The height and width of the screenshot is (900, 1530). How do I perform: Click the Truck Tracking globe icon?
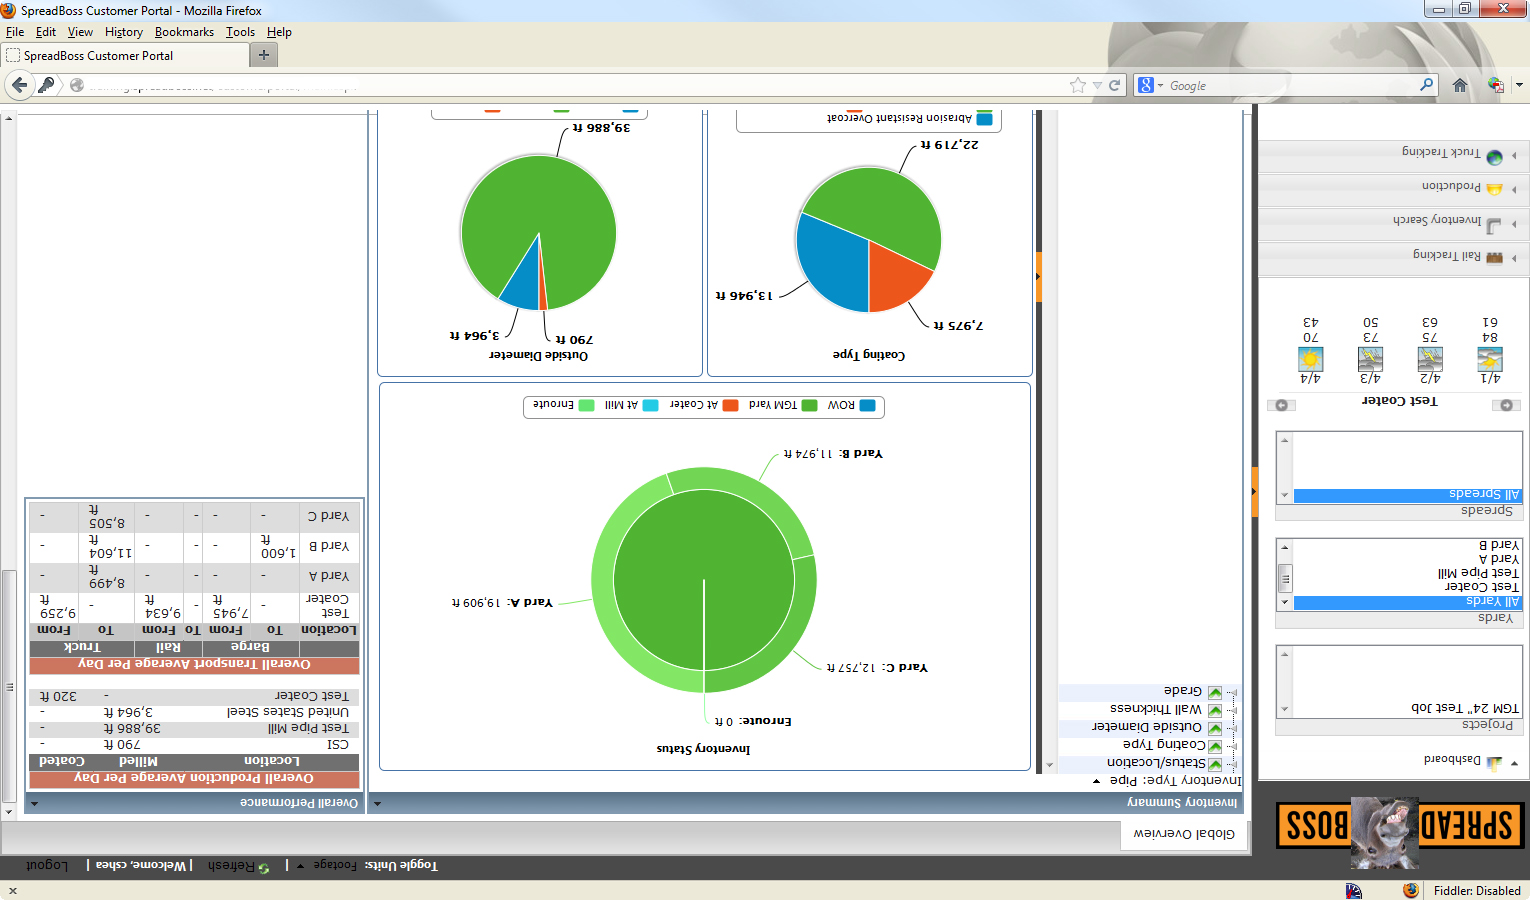point(1495,156)
